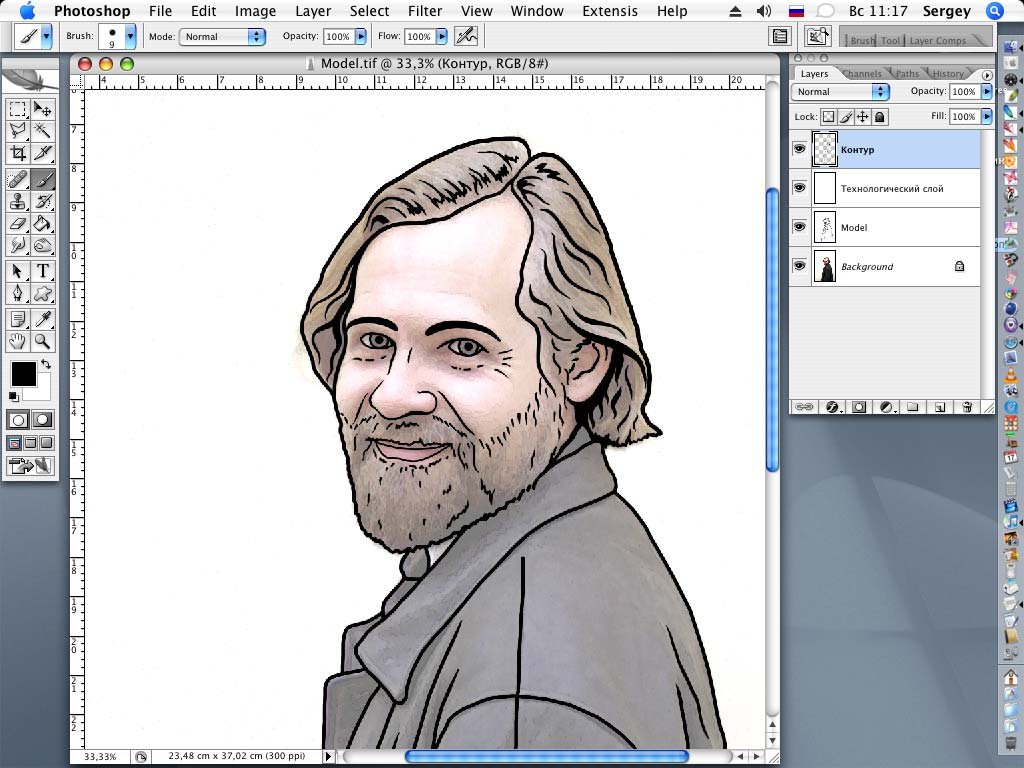
Task: Create a new layer from Layers panel
Action: [940, 407]
